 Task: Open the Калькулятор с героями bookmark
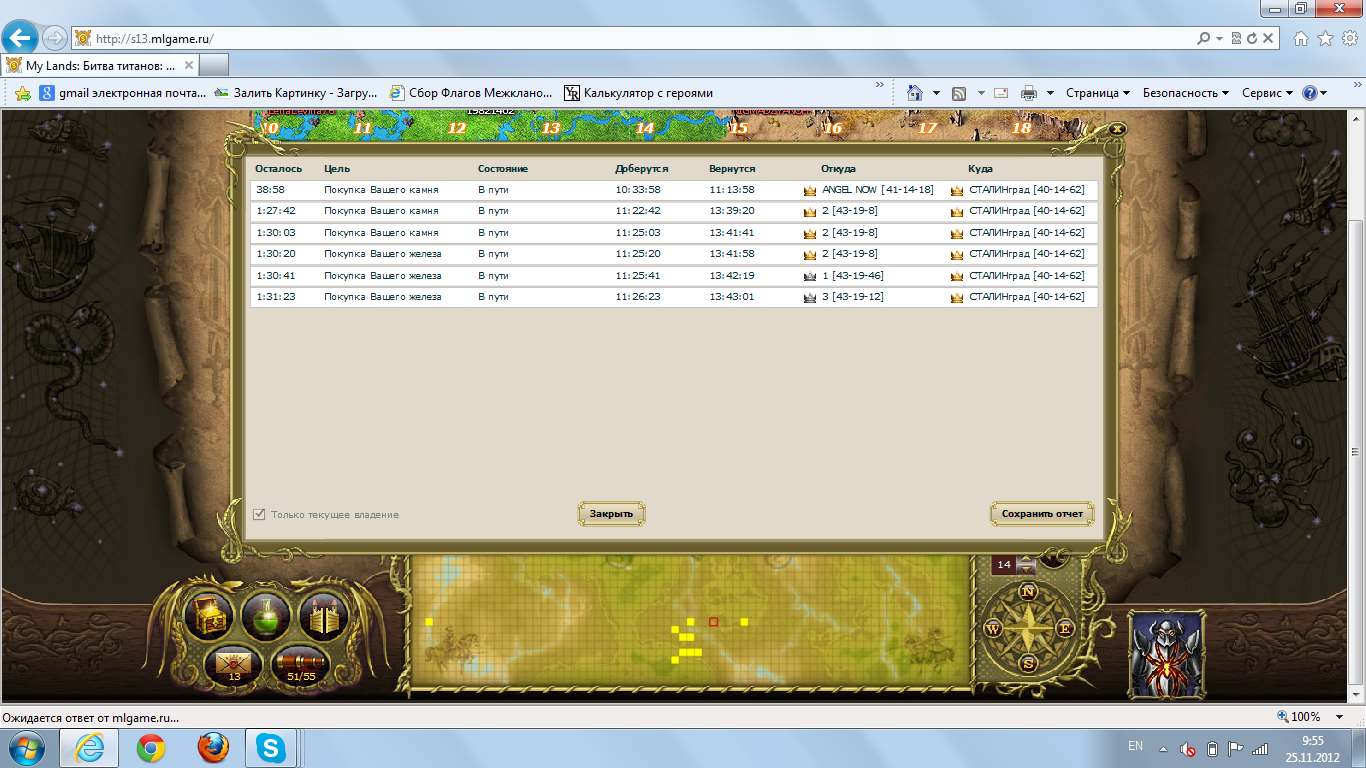639,93
